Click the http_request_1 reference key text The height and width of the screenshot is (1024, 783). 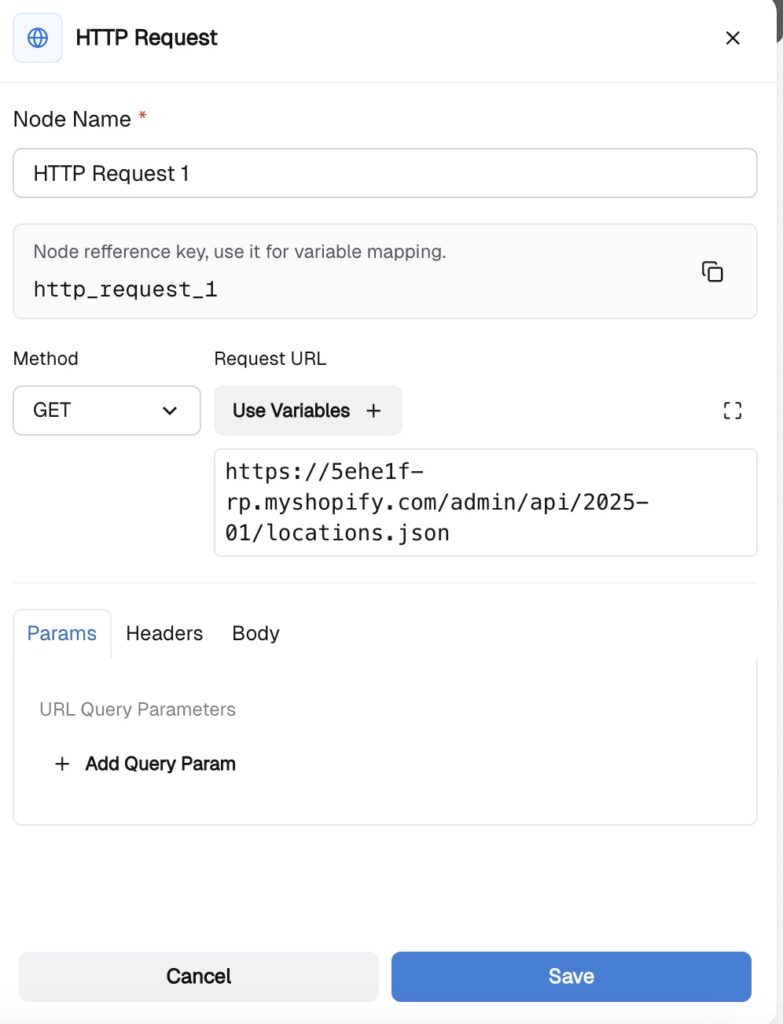point(125,290)
